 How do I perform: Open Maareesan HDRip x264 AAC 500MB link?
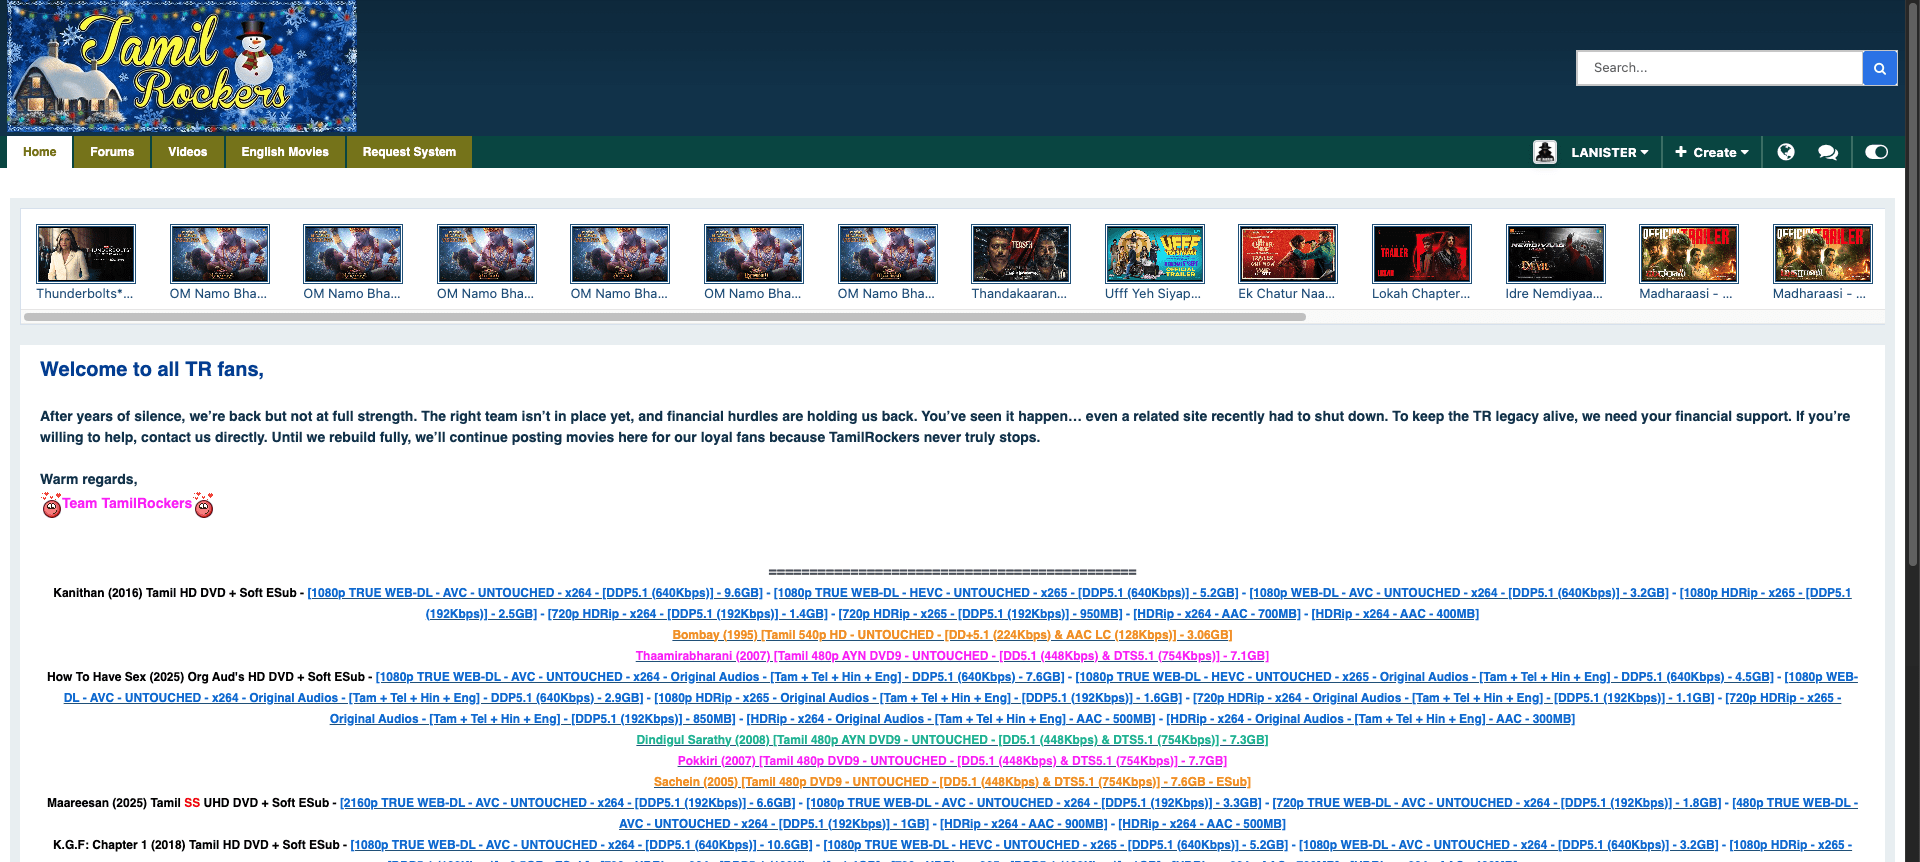(x=1202, y=824)
